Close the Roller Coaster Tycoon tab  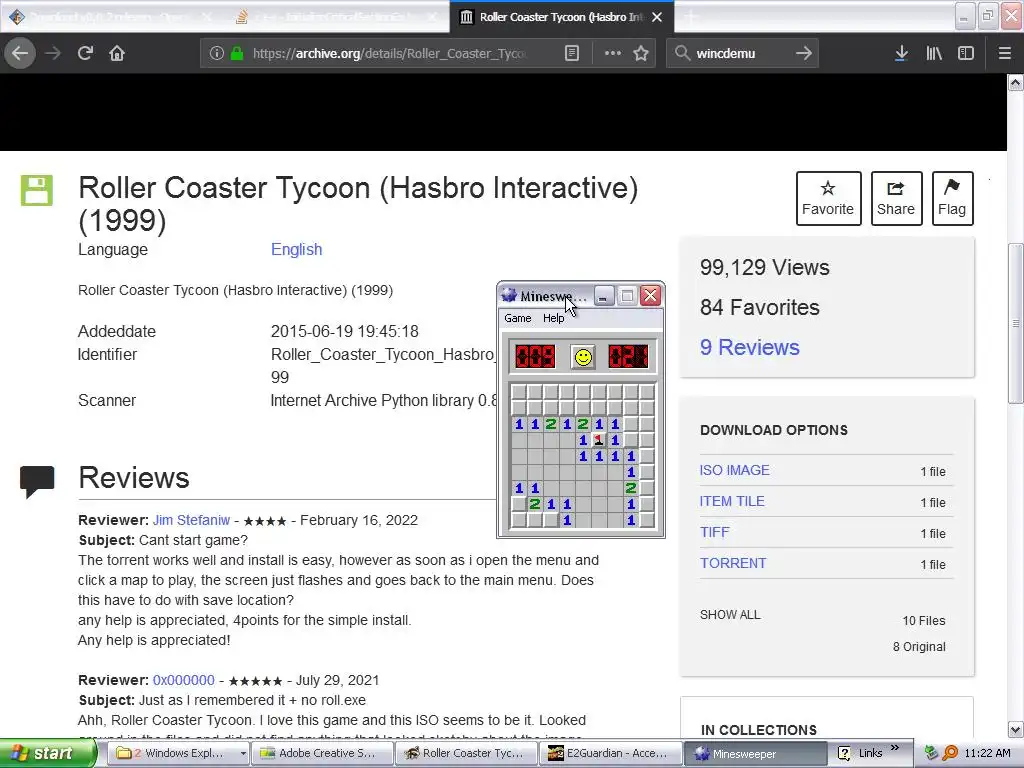coord(658,17)
